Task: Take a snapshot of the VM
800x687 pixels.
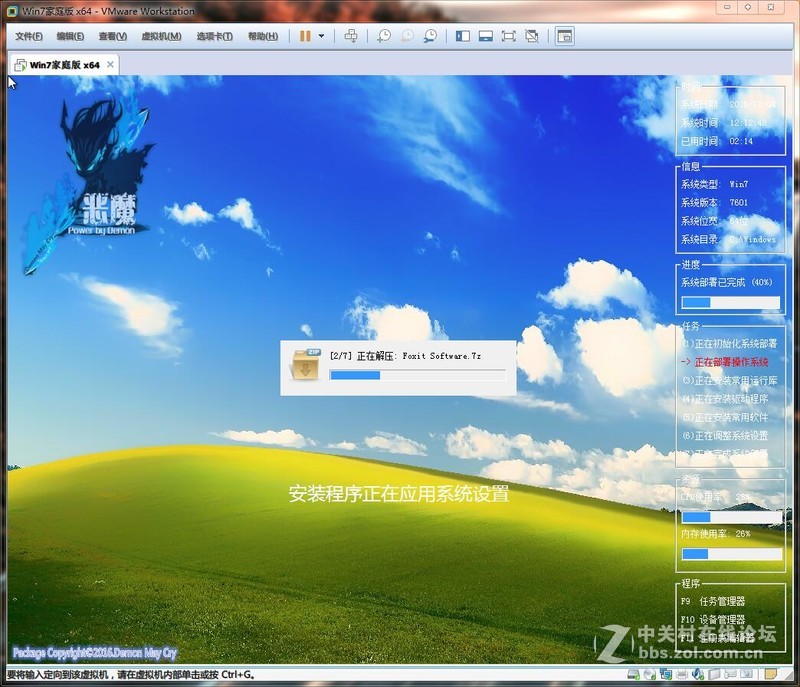Action: (383, 36)
